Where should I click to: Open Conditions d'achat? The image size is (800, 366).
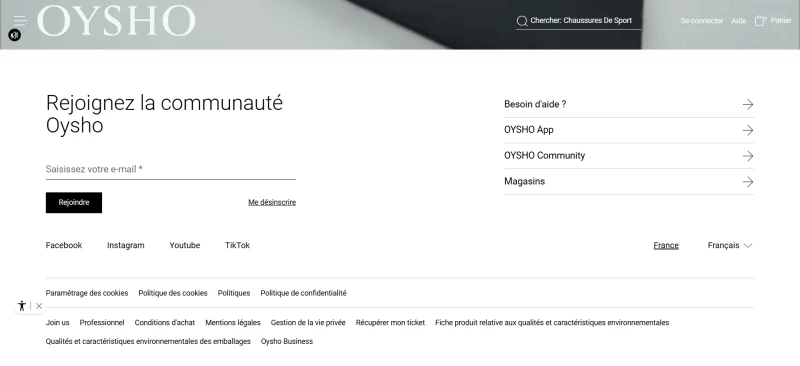(165, 323)
